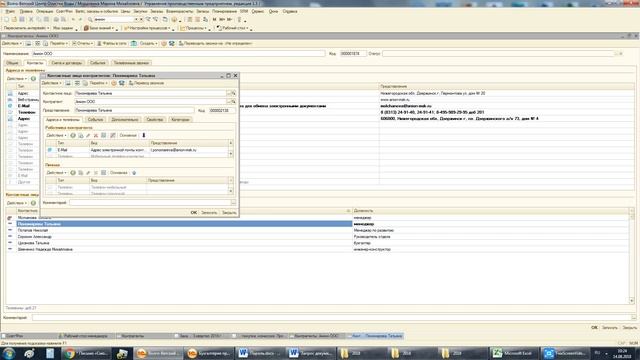This screenshot has height=360, width=640.
Task: Open the Категории tab in contact dialog
Action: (x=180, y=120)
